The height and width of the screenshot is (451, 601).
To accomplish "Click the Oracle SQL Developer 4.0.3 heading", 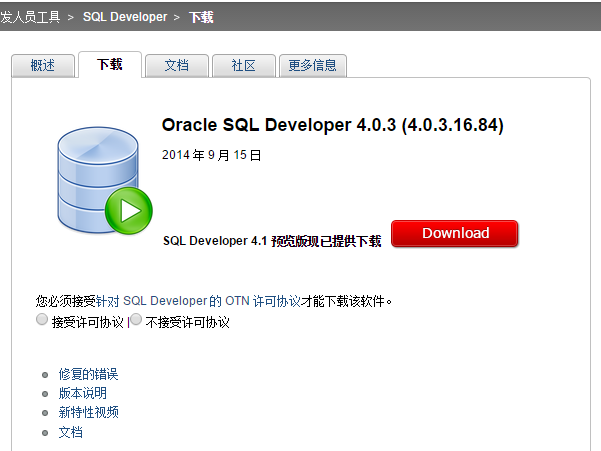I will (x=333, y=125).
